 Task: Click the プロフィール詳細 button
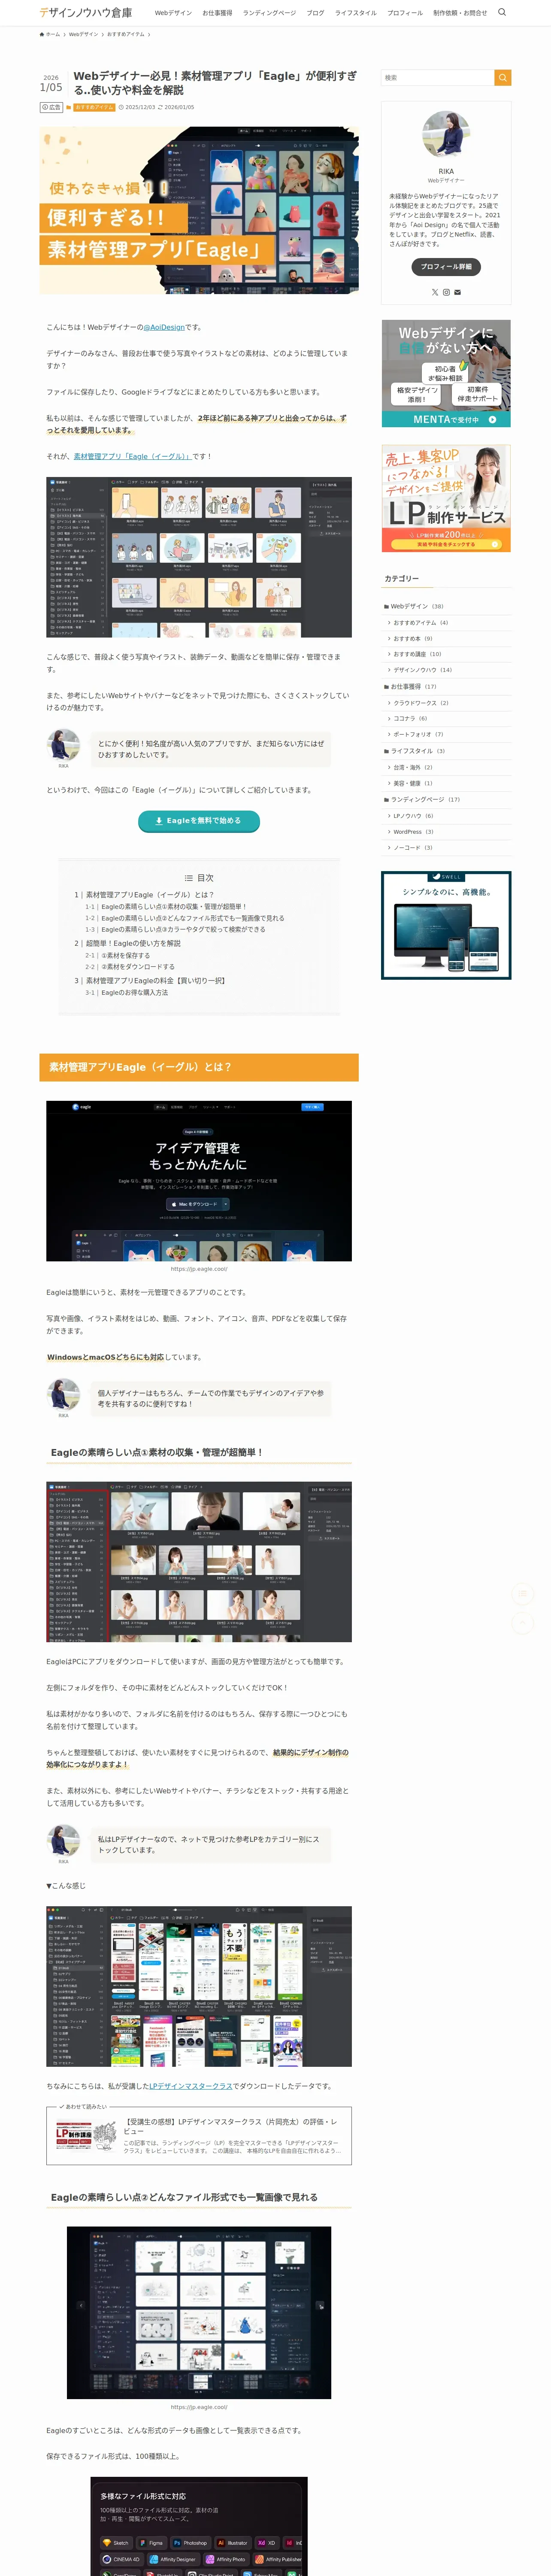pos(446,267)
